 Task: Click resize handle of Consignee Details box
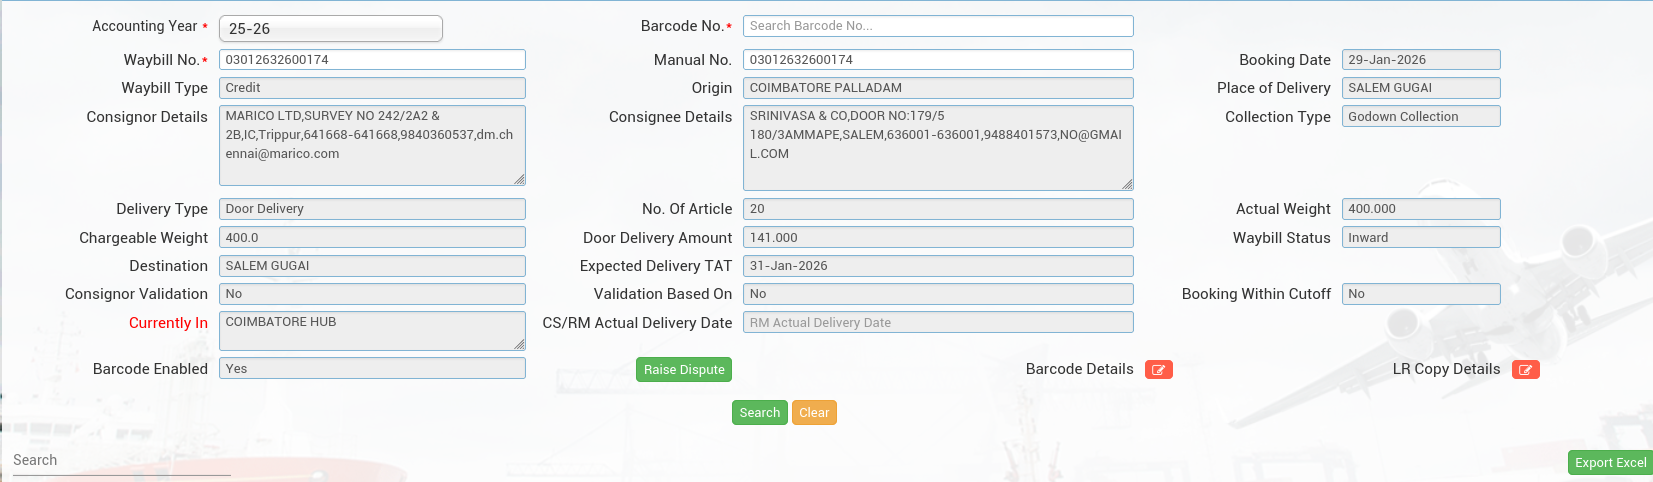click(x=1127, y=184)
